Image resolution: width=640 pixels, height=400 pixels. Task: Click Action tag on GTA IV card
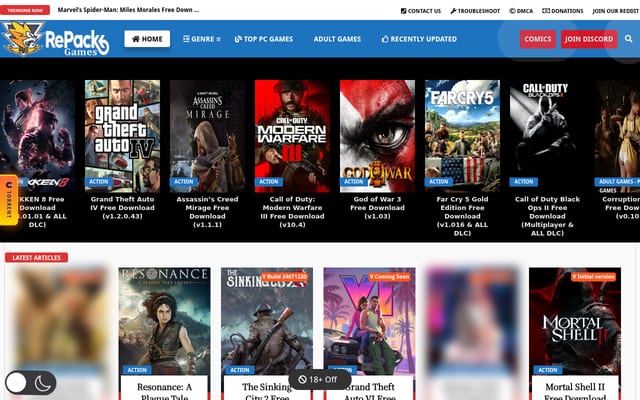(x=99, y=182)
